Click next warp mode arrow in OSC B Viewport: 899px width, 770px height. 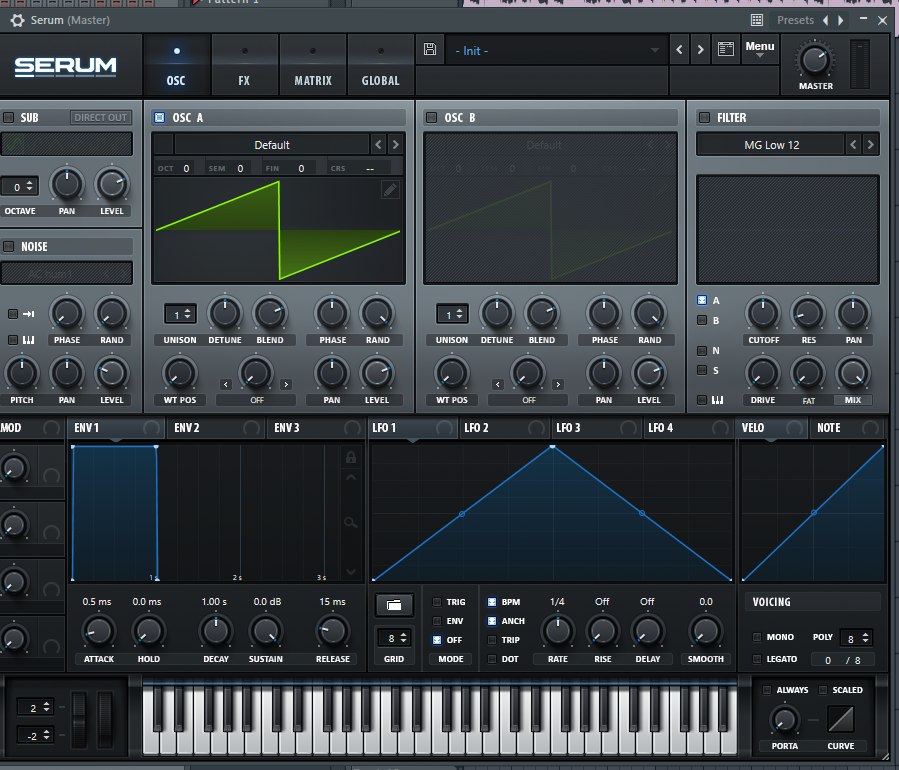coord(558,385)
